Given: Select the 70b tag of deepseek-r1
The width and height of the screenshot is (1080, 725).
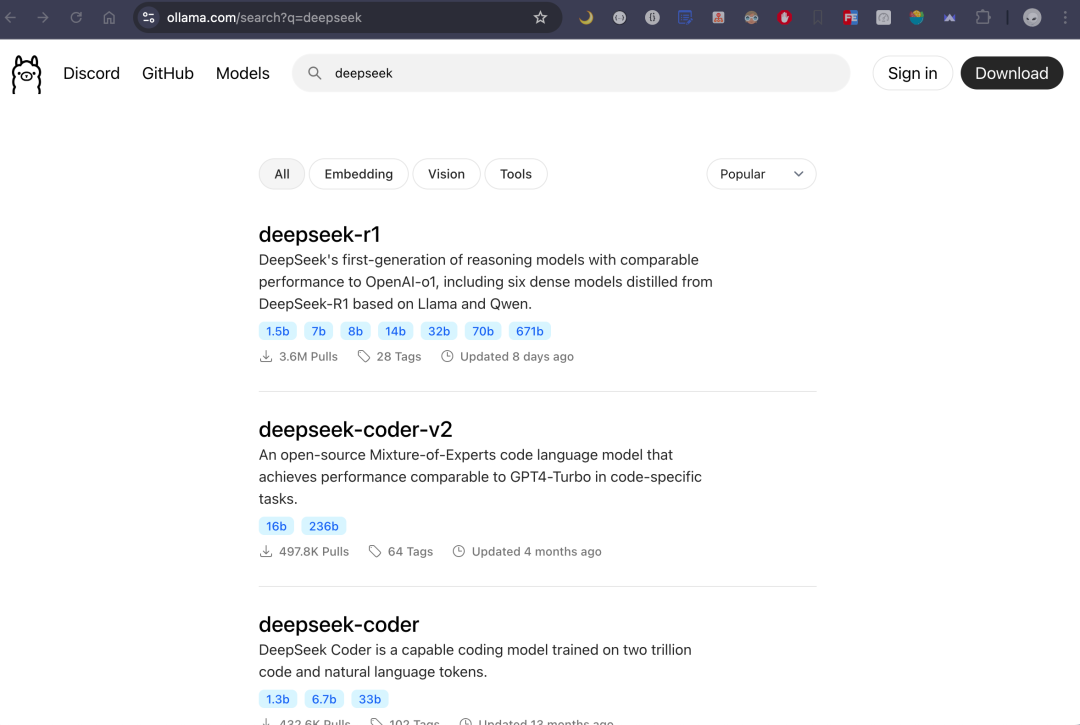Looking at the screenshot, I should (483, 331).
